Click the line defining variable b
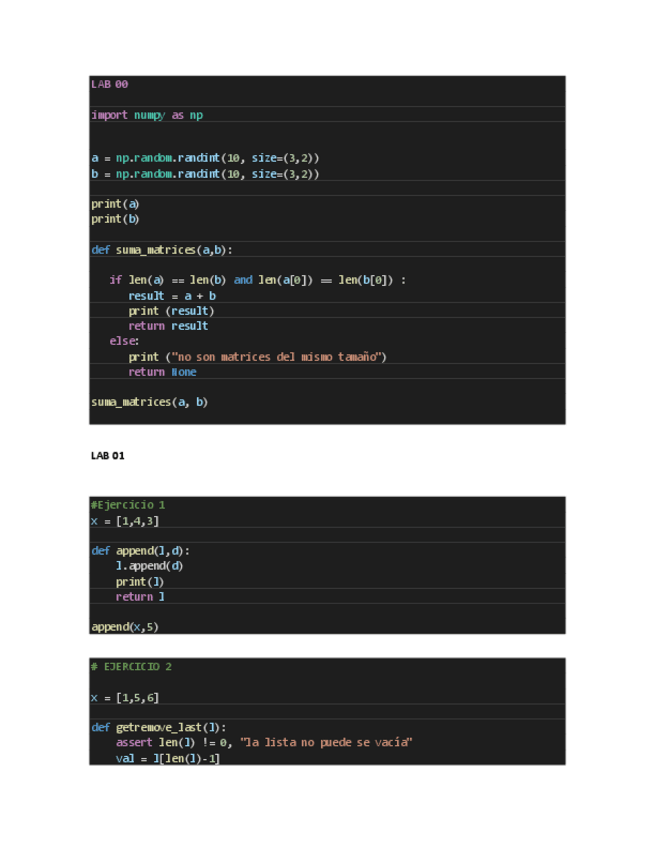Screen dimensions: 655x848 205,174
